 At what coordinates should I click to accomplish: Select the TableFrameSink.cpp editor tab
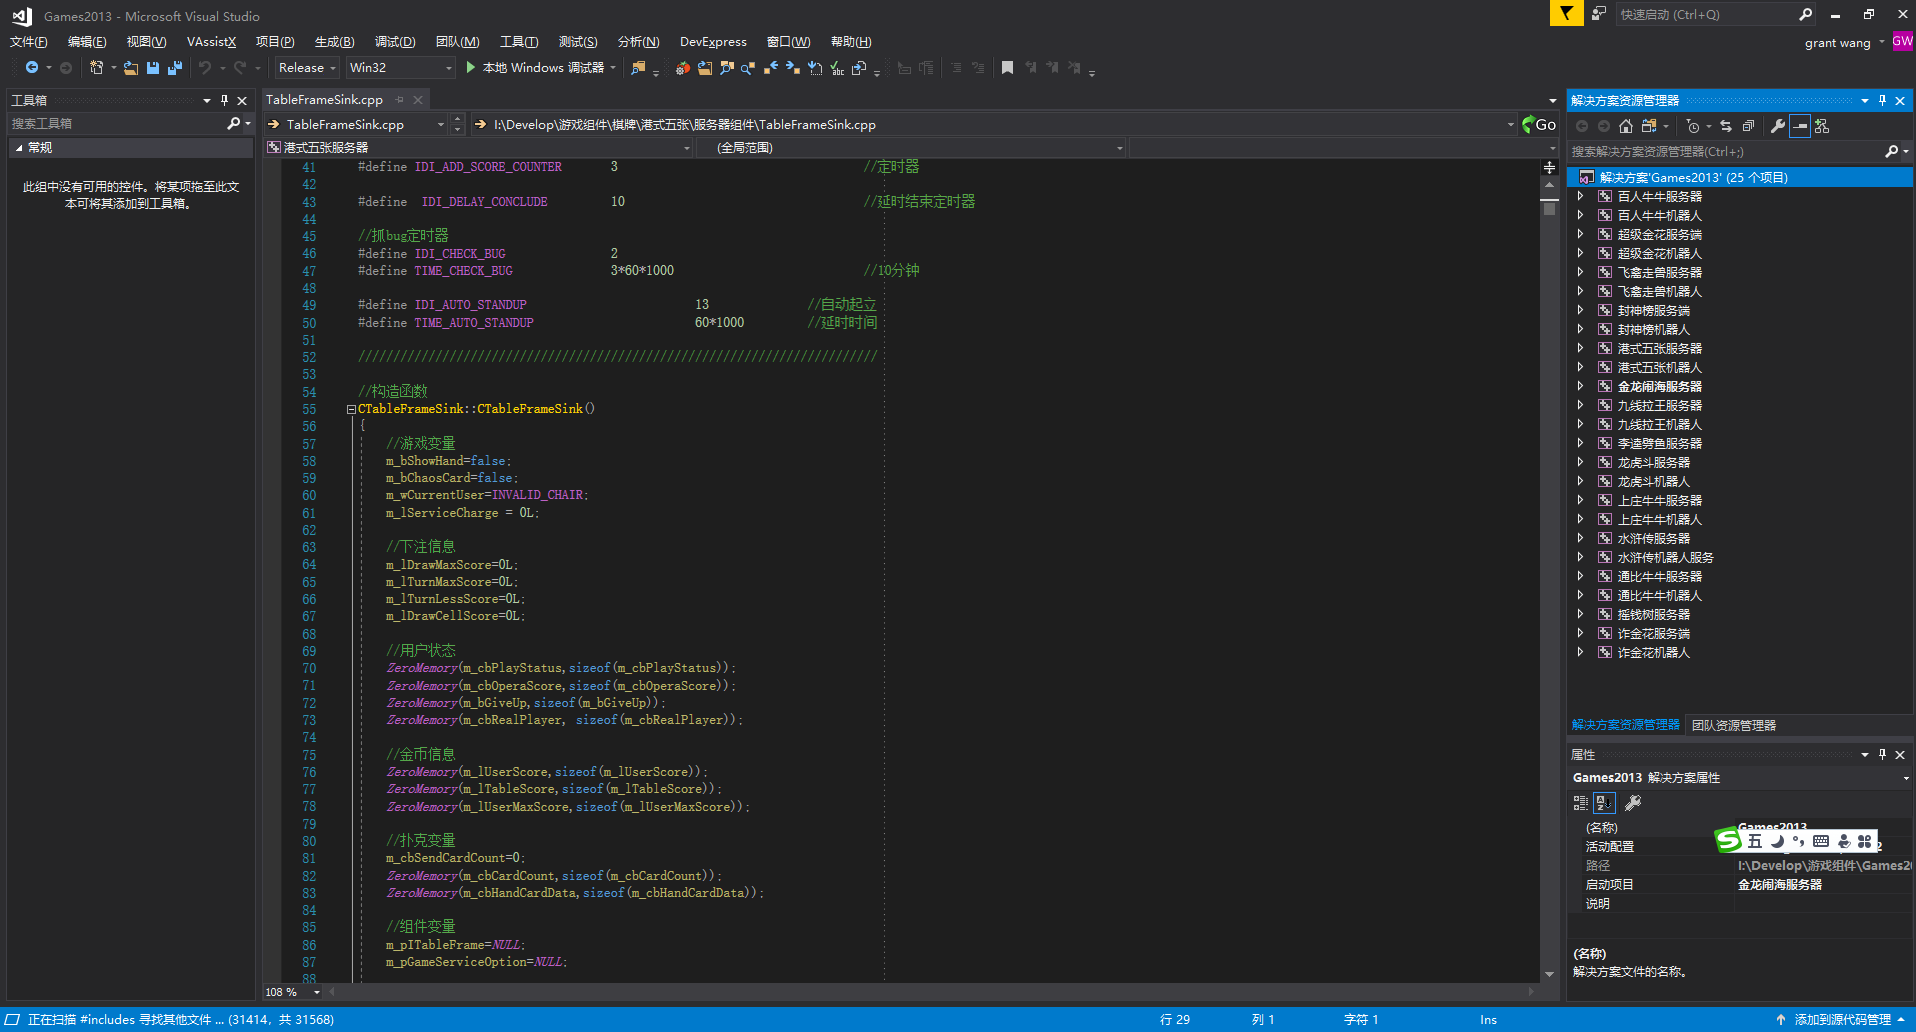(324, 99)
